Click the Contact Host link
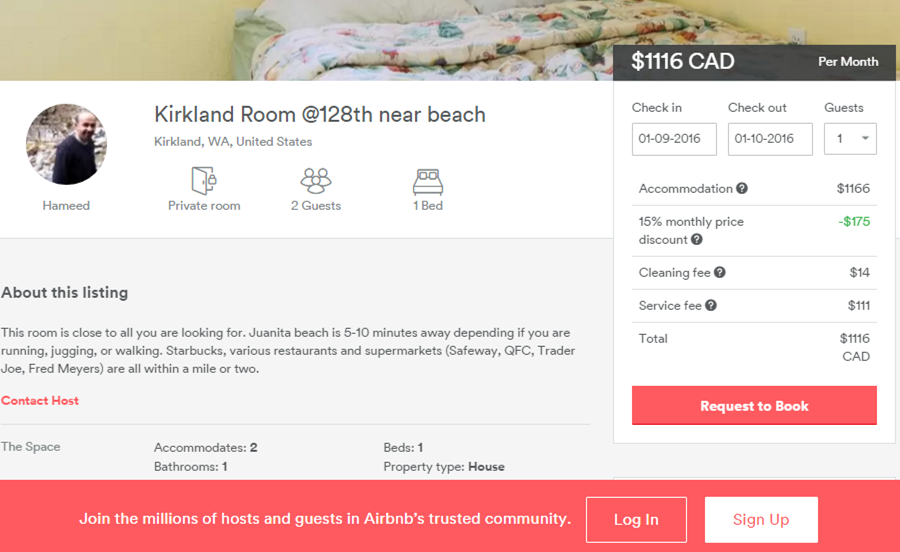The width and height of the screenshot is (900, 552). pos(40,401)
